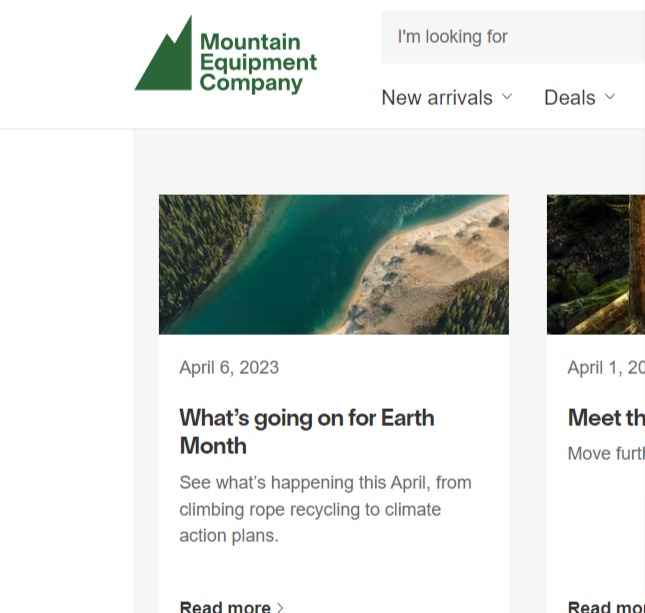Expand the chevron beside New arrivals
Viewport: 645px width, 613px height.
pyautogui.click(x=507, y=97)
